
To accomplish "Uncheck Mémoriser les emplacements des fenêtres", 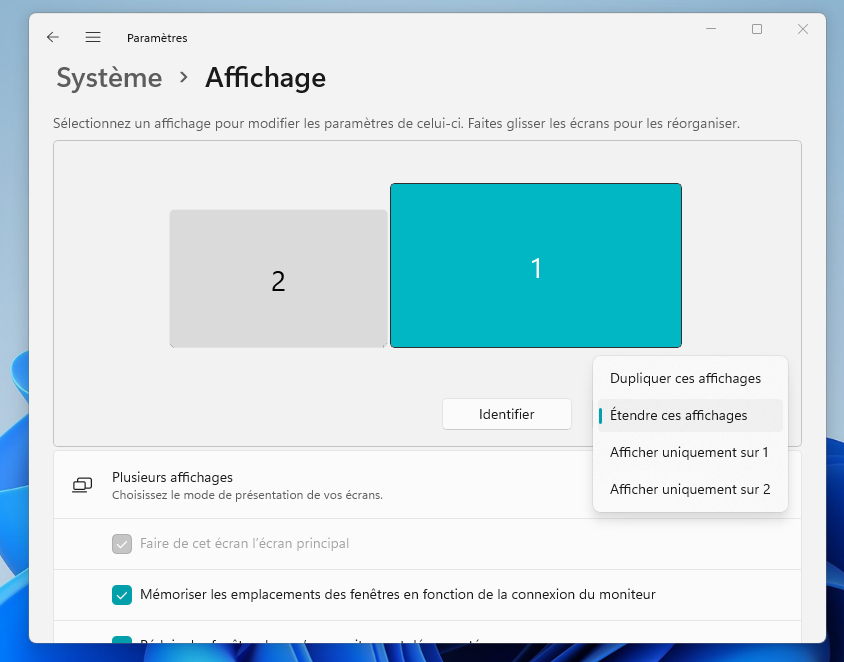I will (x=122, y=595).
